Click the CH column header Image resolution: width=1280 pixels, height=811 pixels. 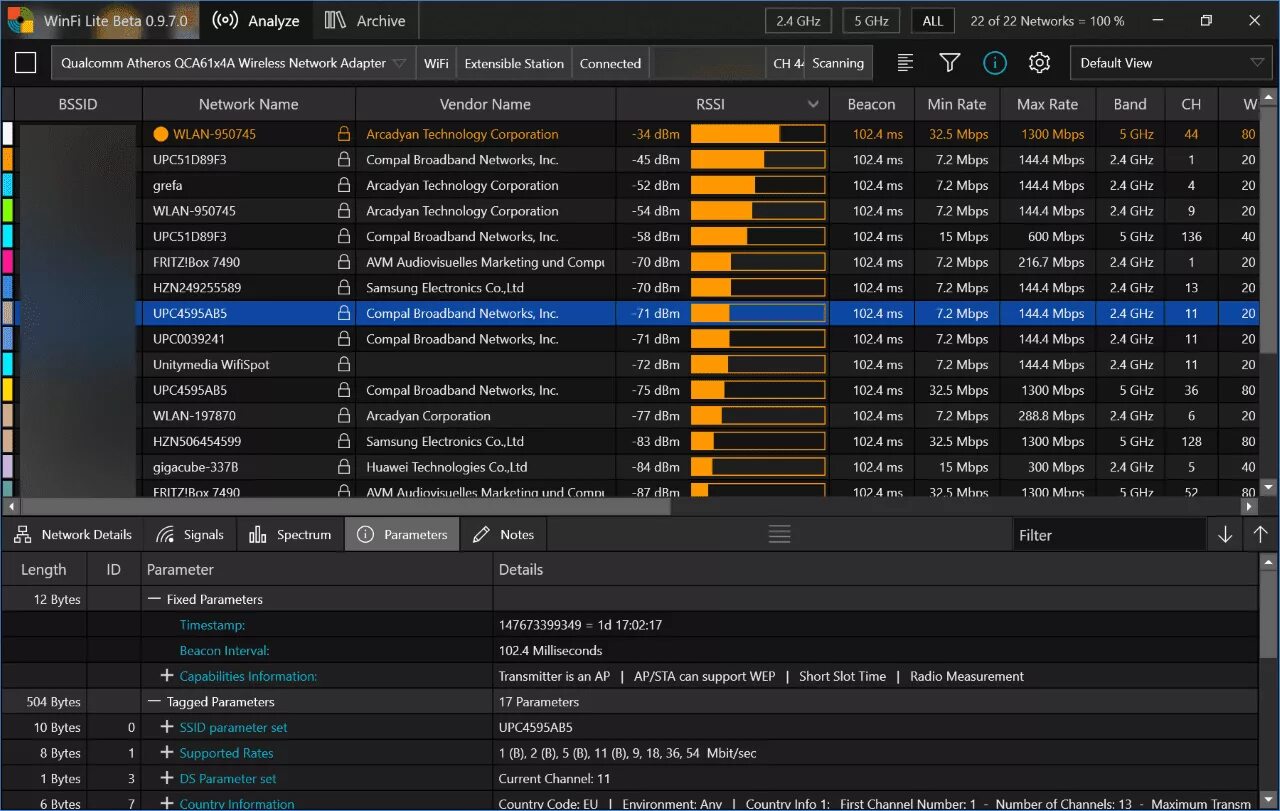(1191, 104)
